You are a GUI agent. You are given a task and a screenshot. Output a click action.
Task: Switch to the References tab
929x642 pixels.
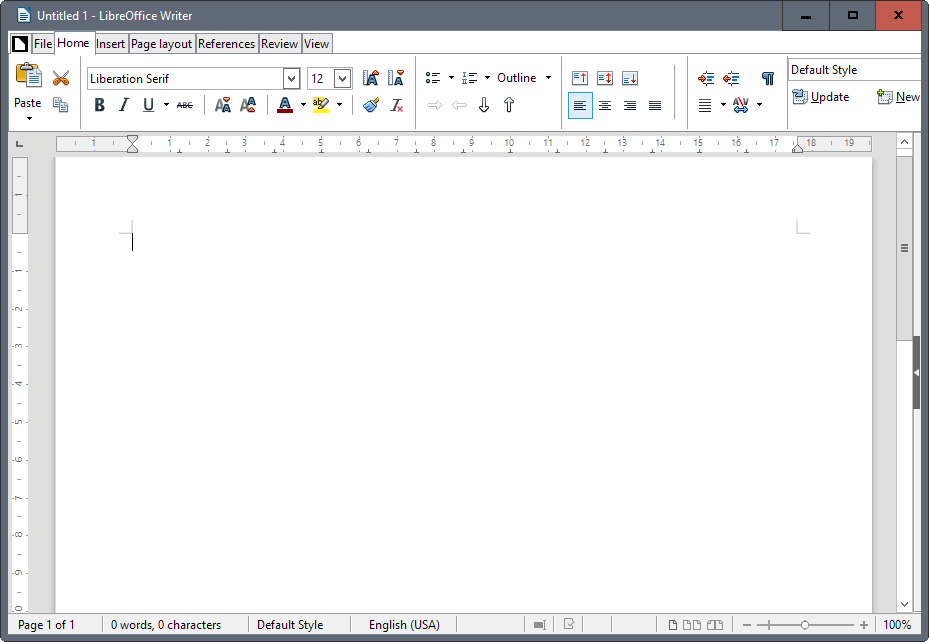(226, 44)
